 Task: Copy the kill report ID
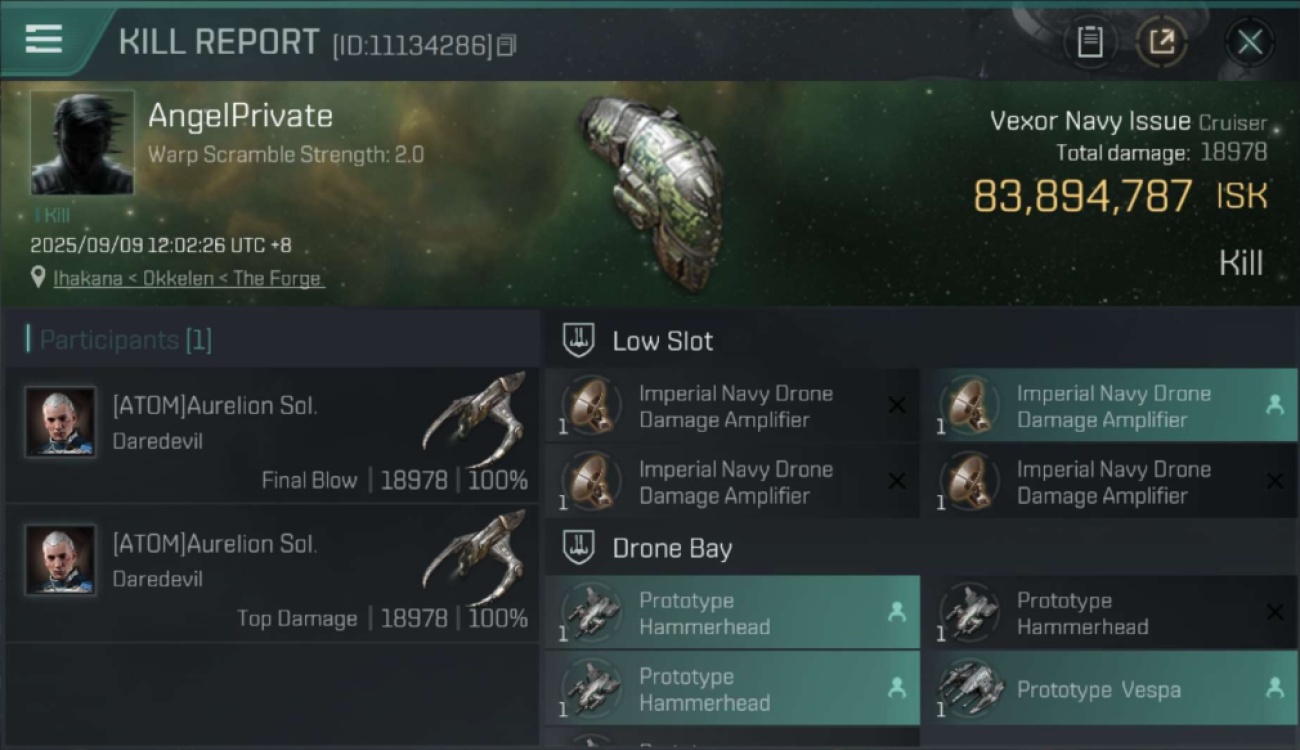click(507, 45)
